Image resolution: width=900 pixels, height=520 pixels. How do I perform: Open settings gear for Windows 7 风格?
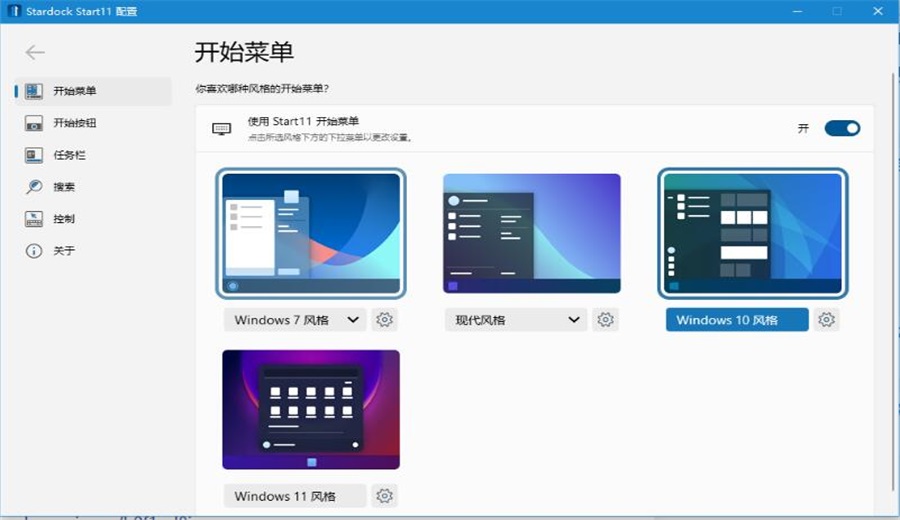(384, 320)
